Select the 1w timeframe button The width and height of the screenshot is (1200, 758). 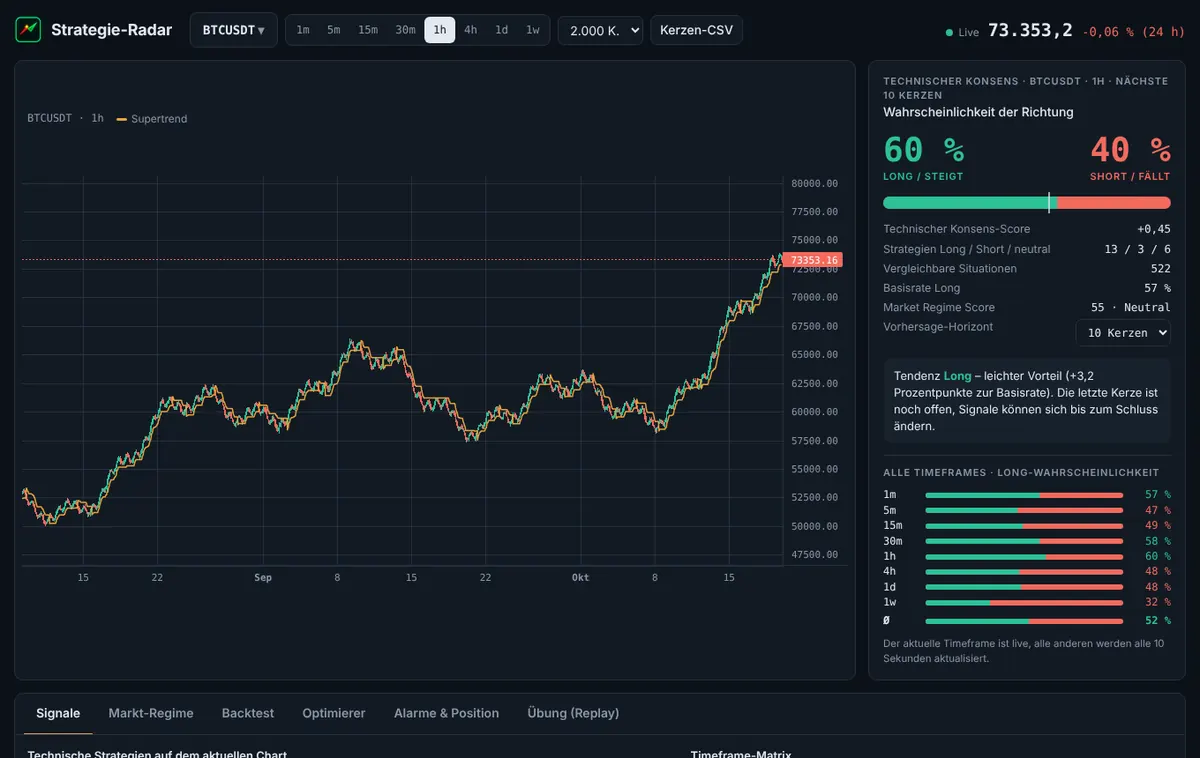533,30
